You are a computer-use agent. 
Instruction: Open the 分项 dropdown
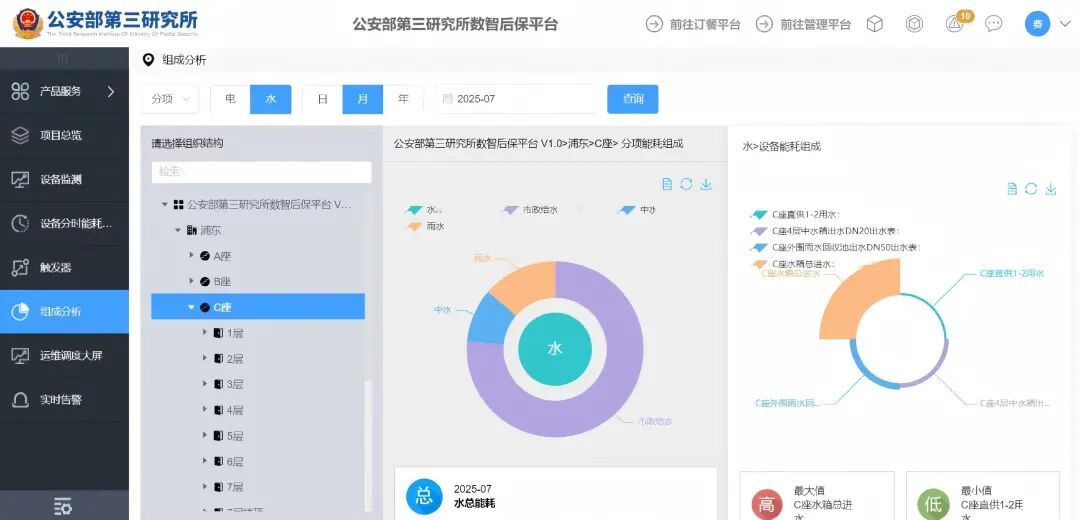pos(169,98)
